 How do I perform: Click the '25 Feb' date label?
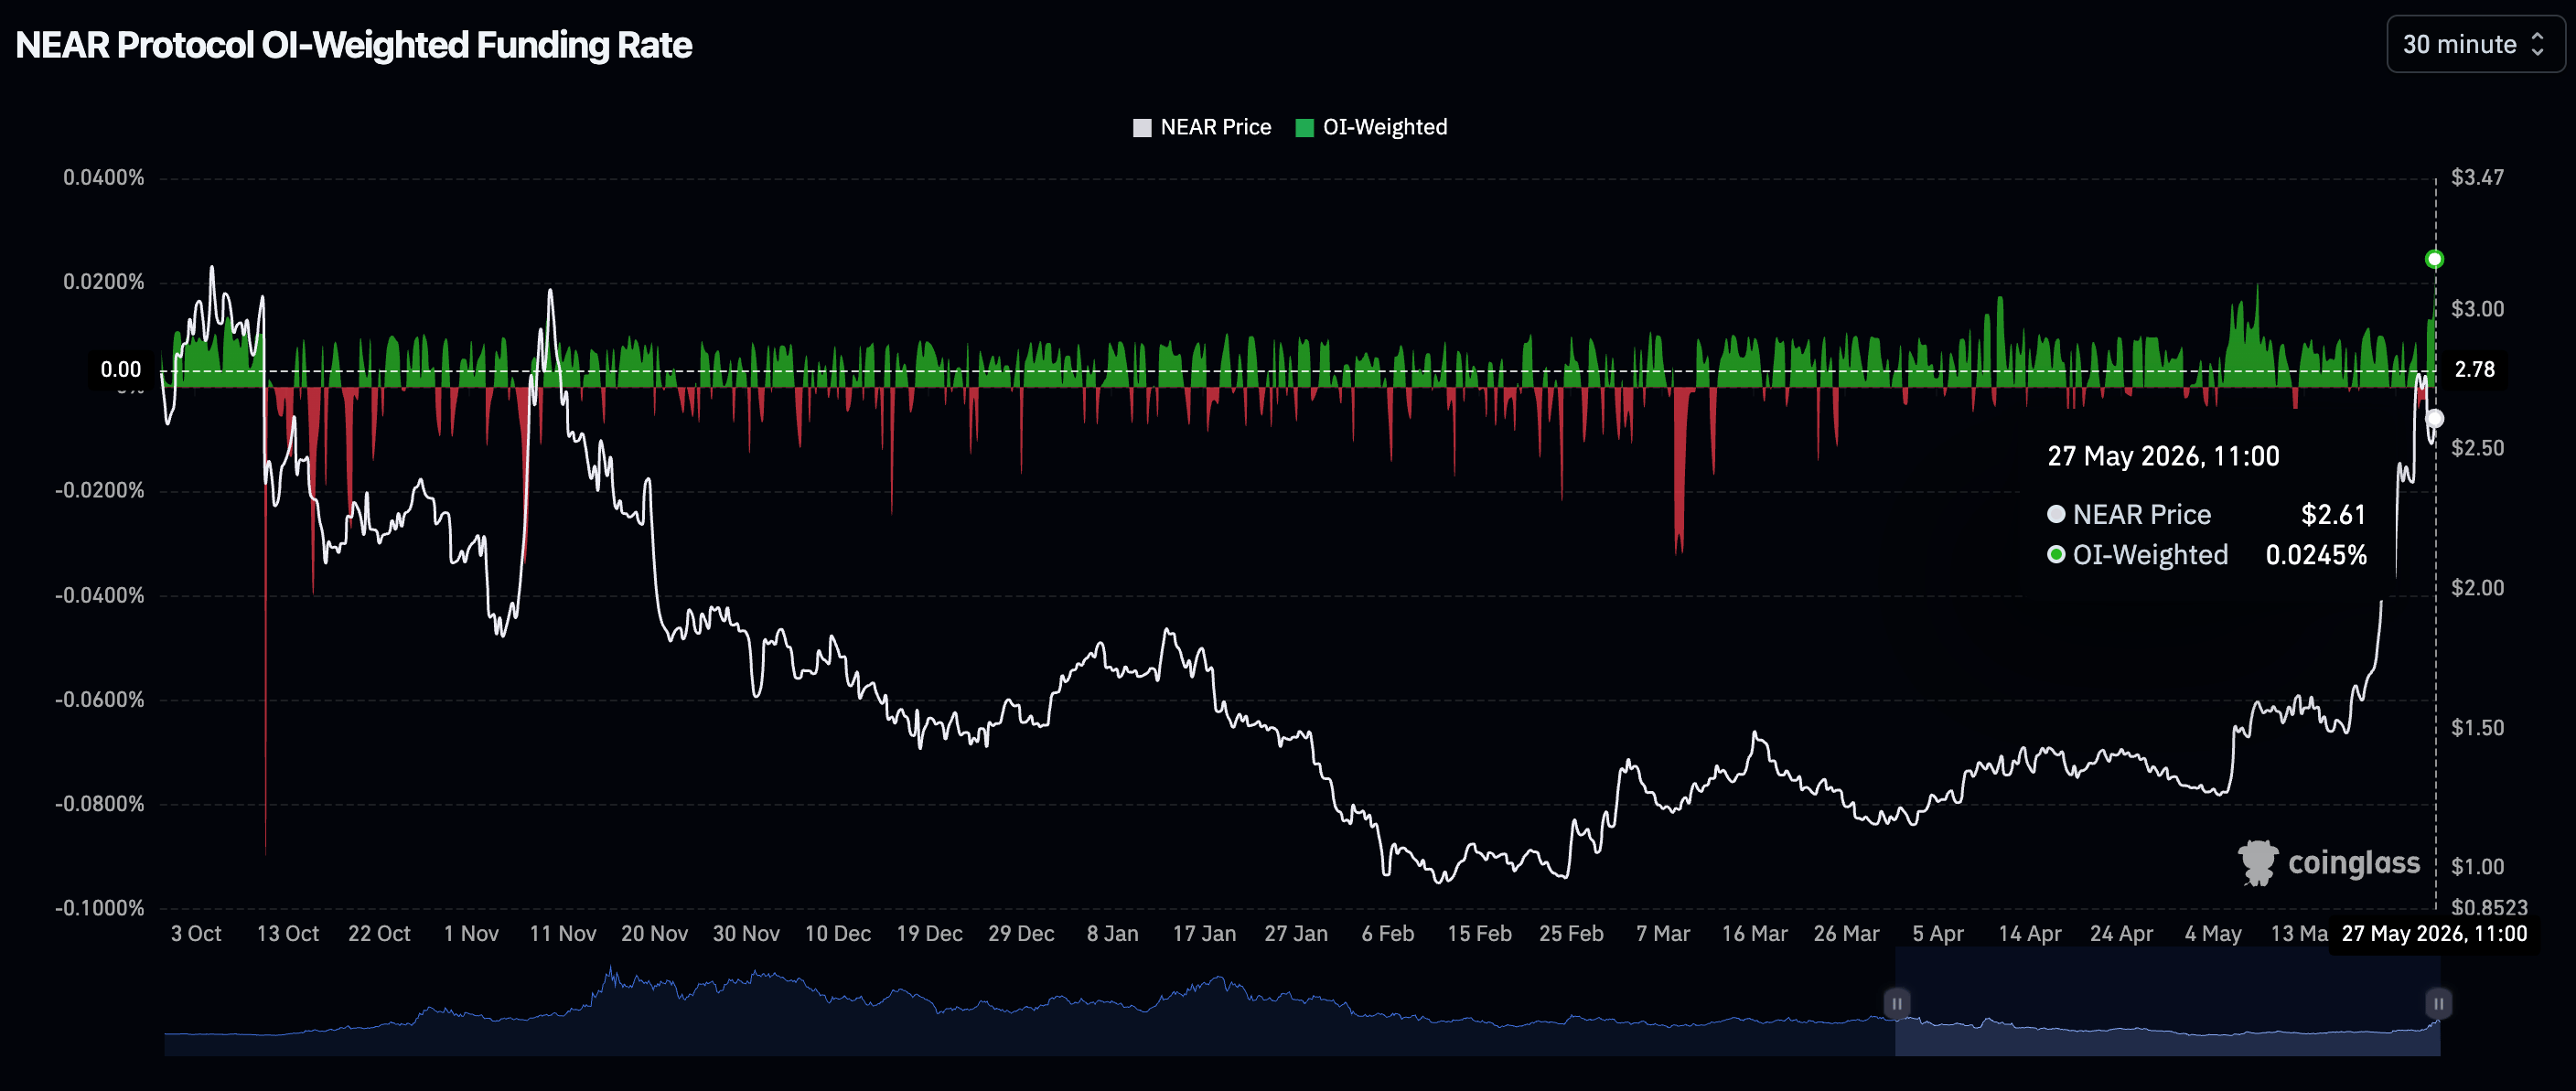pos(1571,933)
